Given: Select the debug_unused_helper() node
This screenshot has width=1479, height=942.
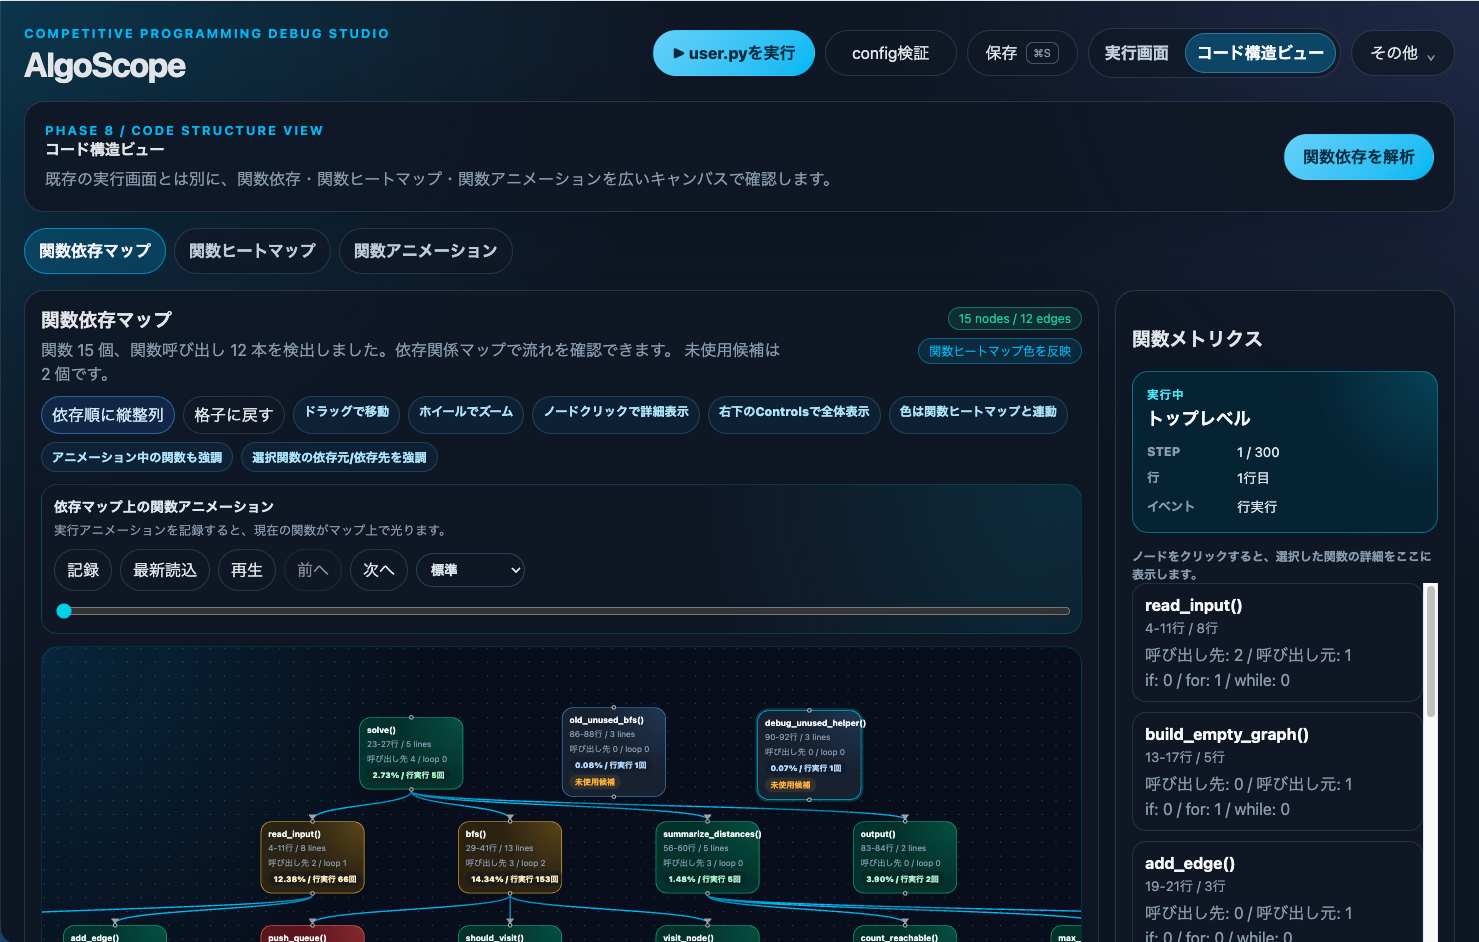Looking at the screenshot, I should [809, 755].
